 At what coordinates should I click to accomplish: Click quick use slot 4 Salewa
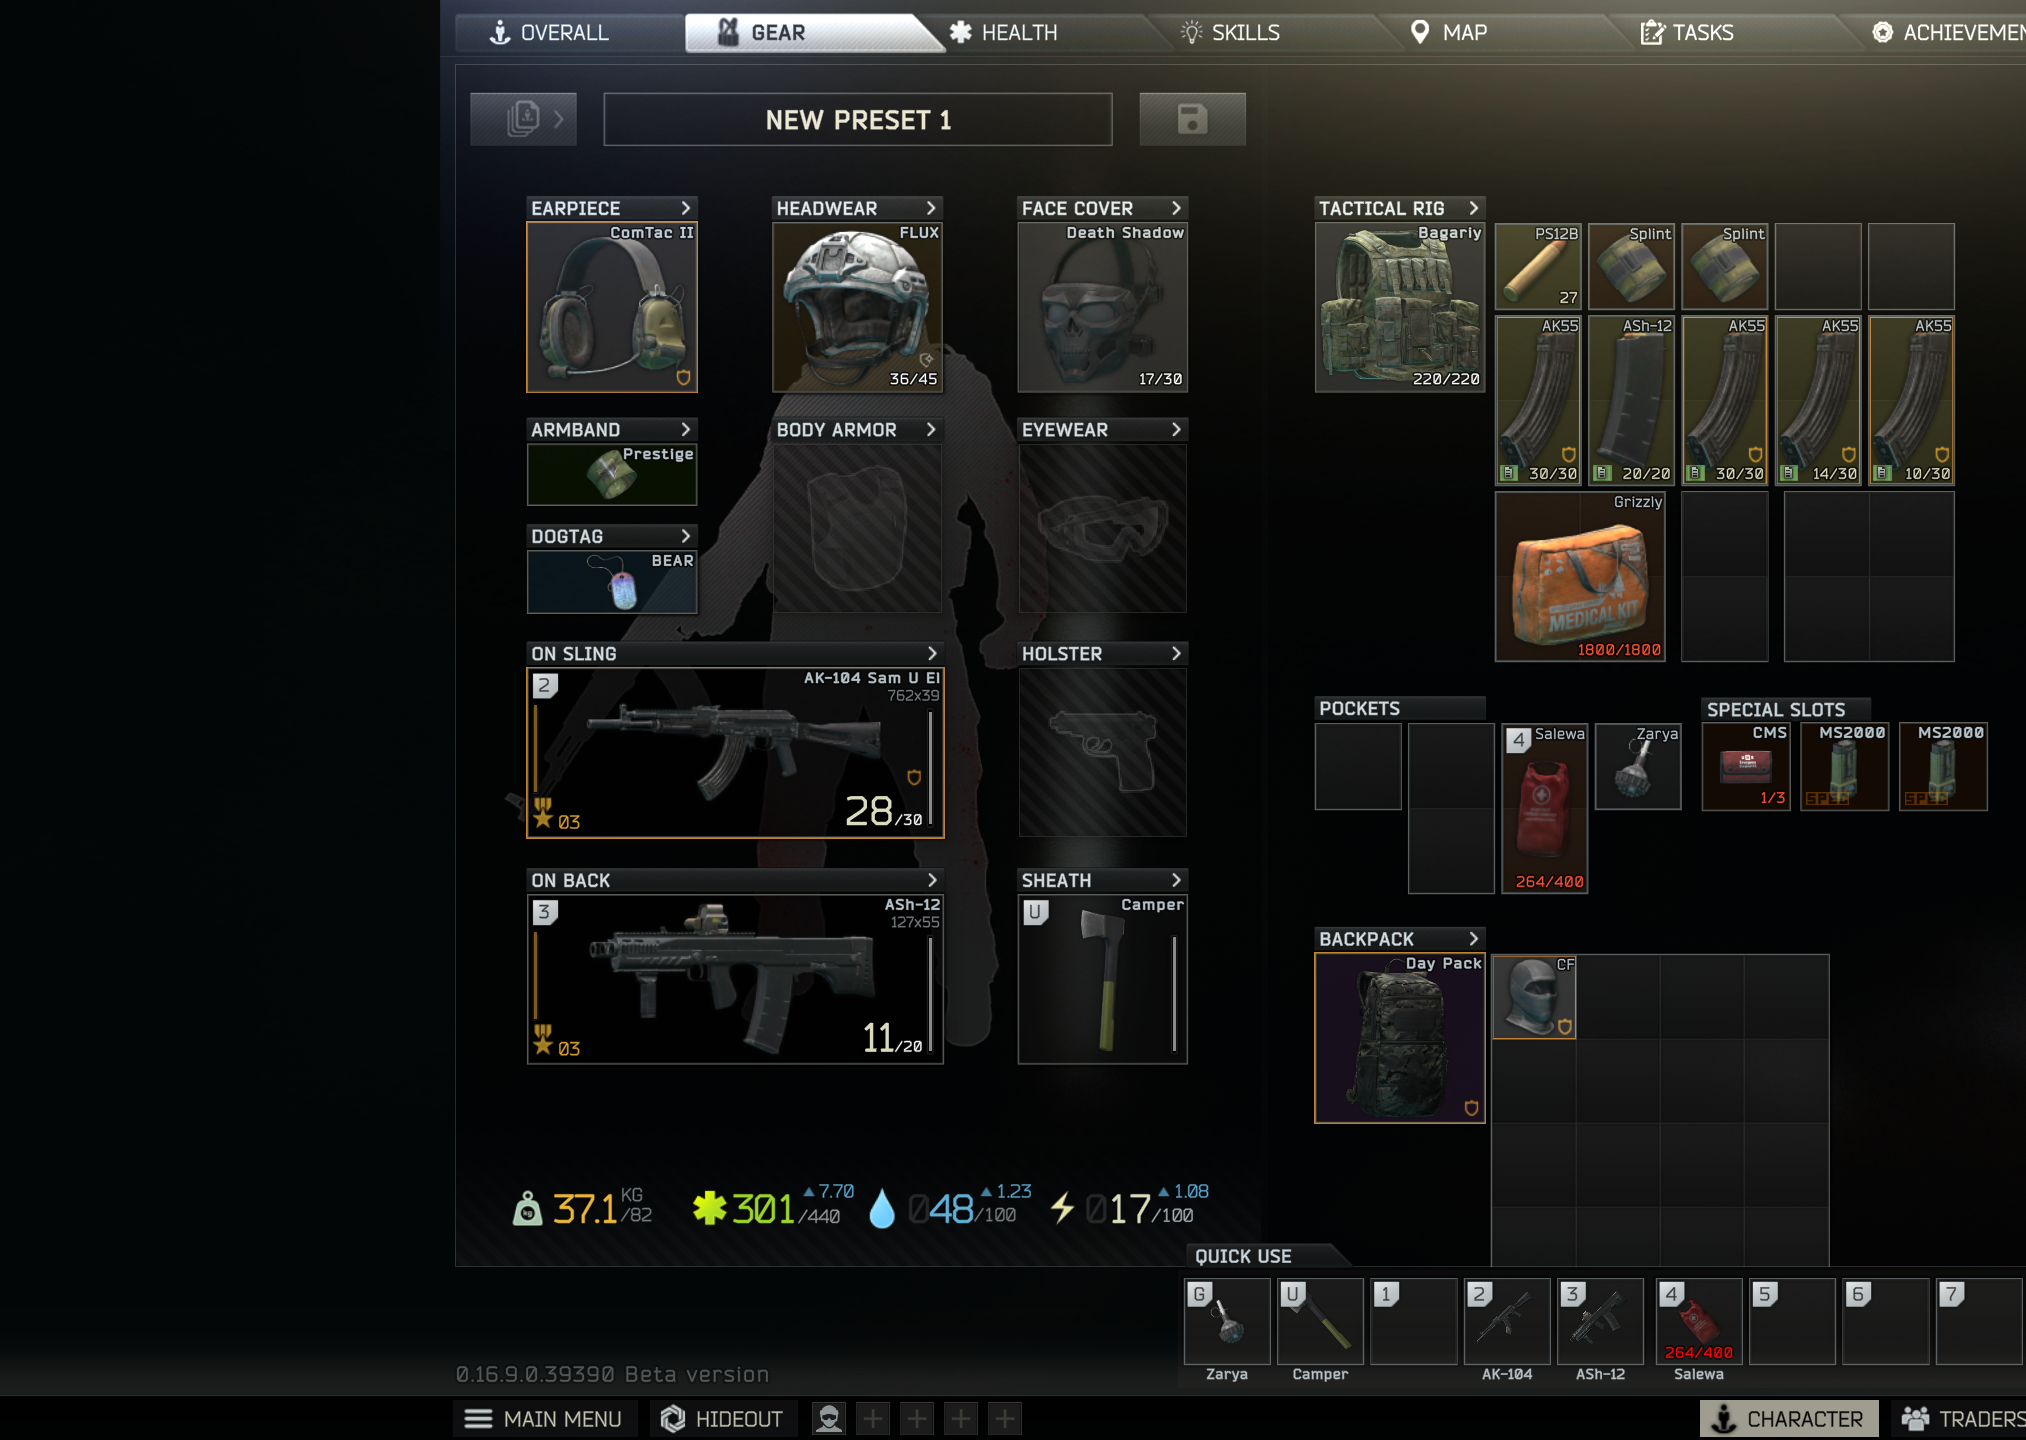coord(1698,1322)
